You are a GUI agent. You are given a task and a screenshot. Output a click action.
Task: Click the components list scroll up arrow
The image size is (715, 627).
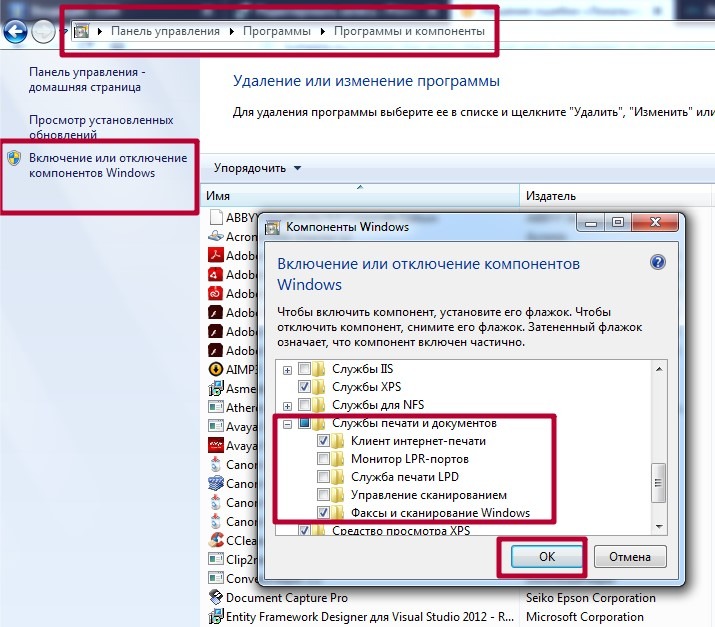[659, 368]
